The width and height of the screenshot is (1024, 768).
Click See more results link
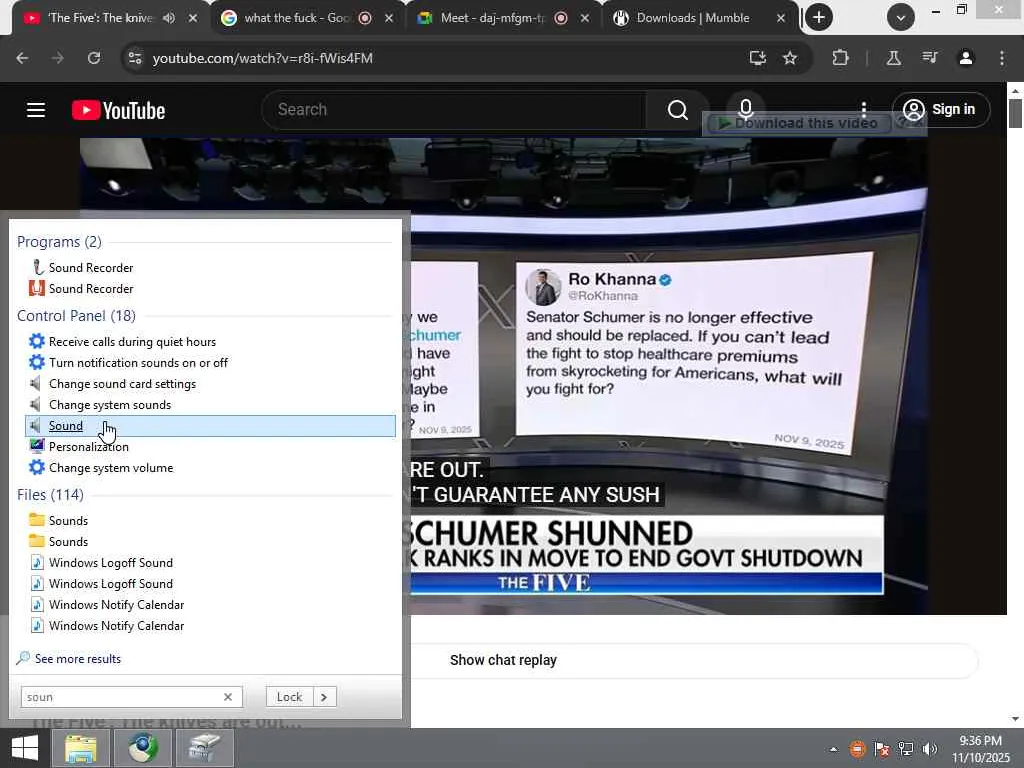pyautogui.click(x=78, y=659)
